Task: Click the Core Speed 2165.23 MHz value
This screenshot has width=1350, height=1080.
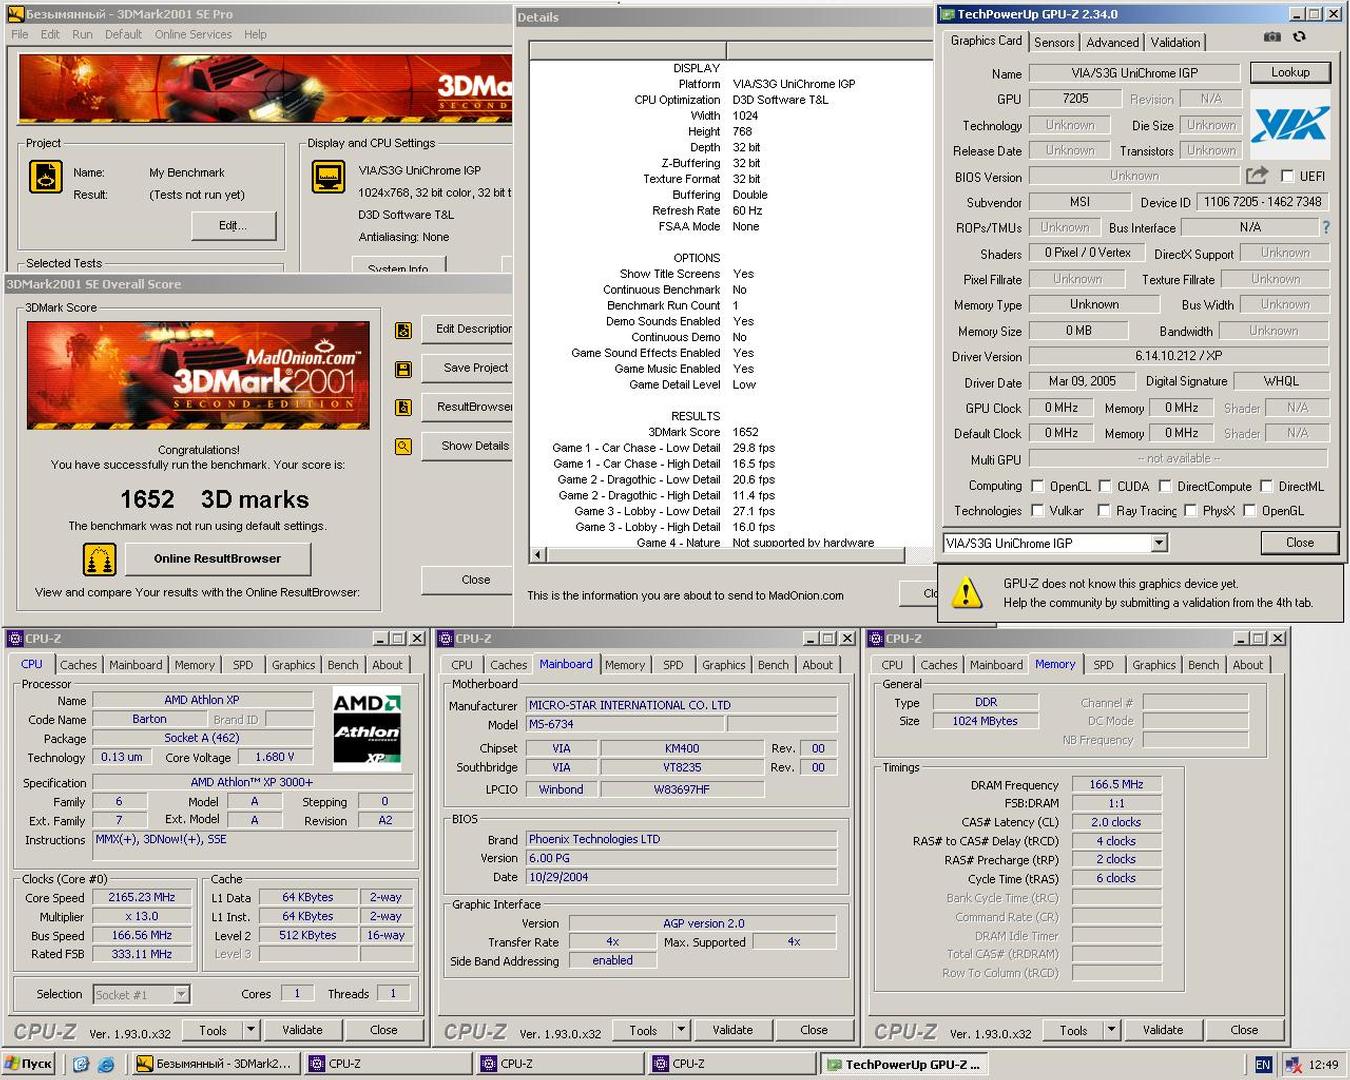Action: point(142,897)
